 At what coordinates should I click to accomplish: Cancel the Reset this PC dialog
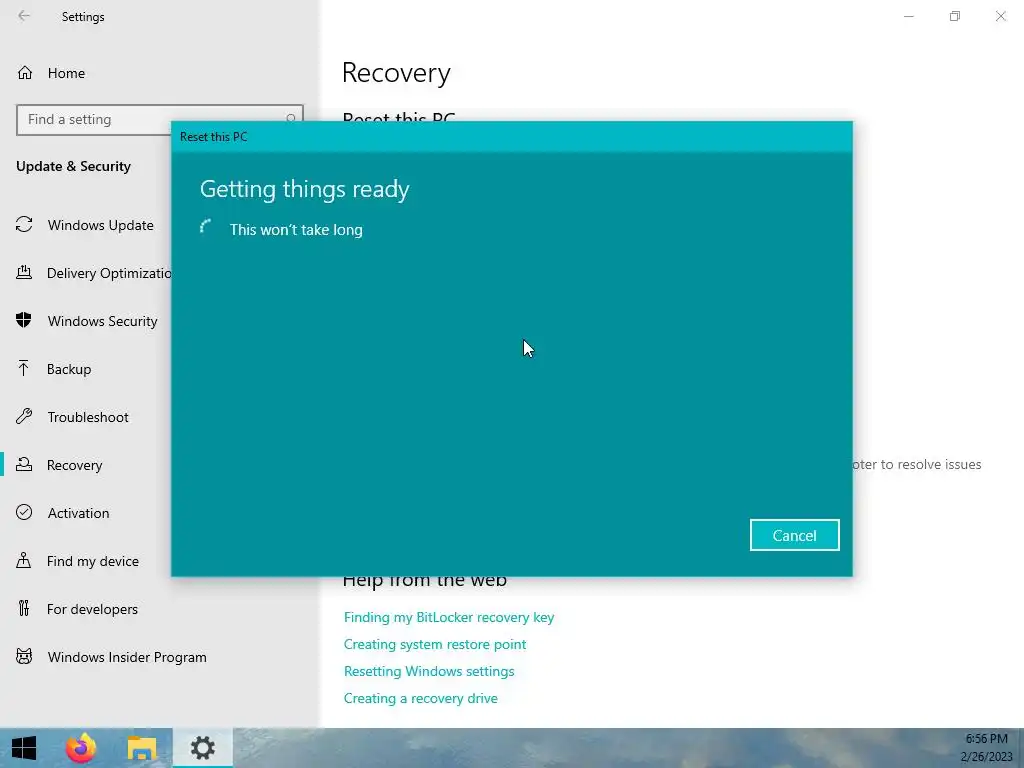point(794,536)
